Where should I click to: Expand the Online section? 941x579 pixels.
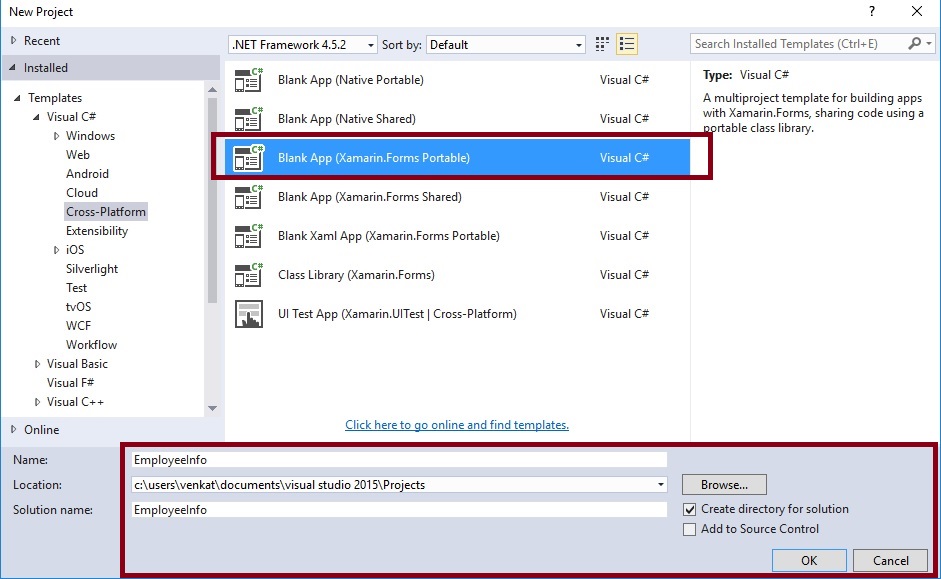(x=14, y=430)
